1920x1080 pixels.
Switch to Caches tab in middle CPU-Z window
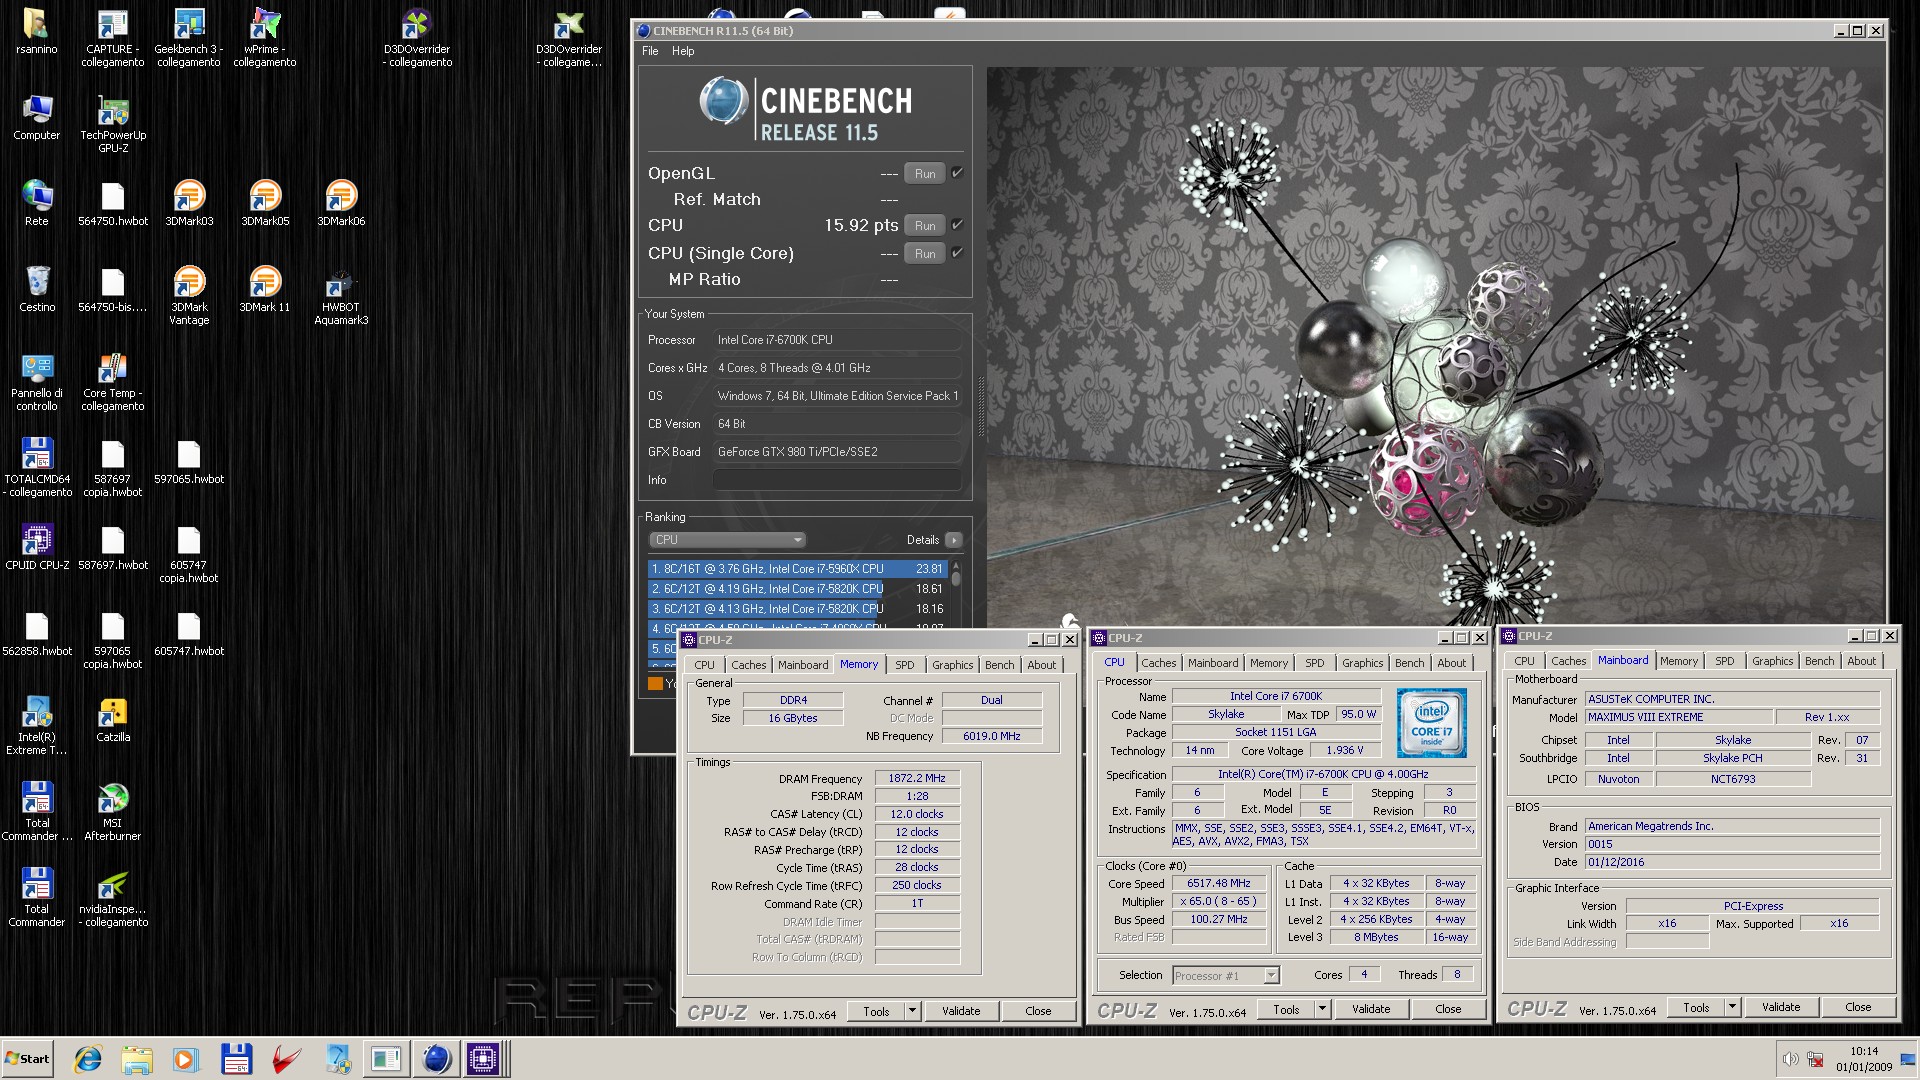coord(1159,663)
